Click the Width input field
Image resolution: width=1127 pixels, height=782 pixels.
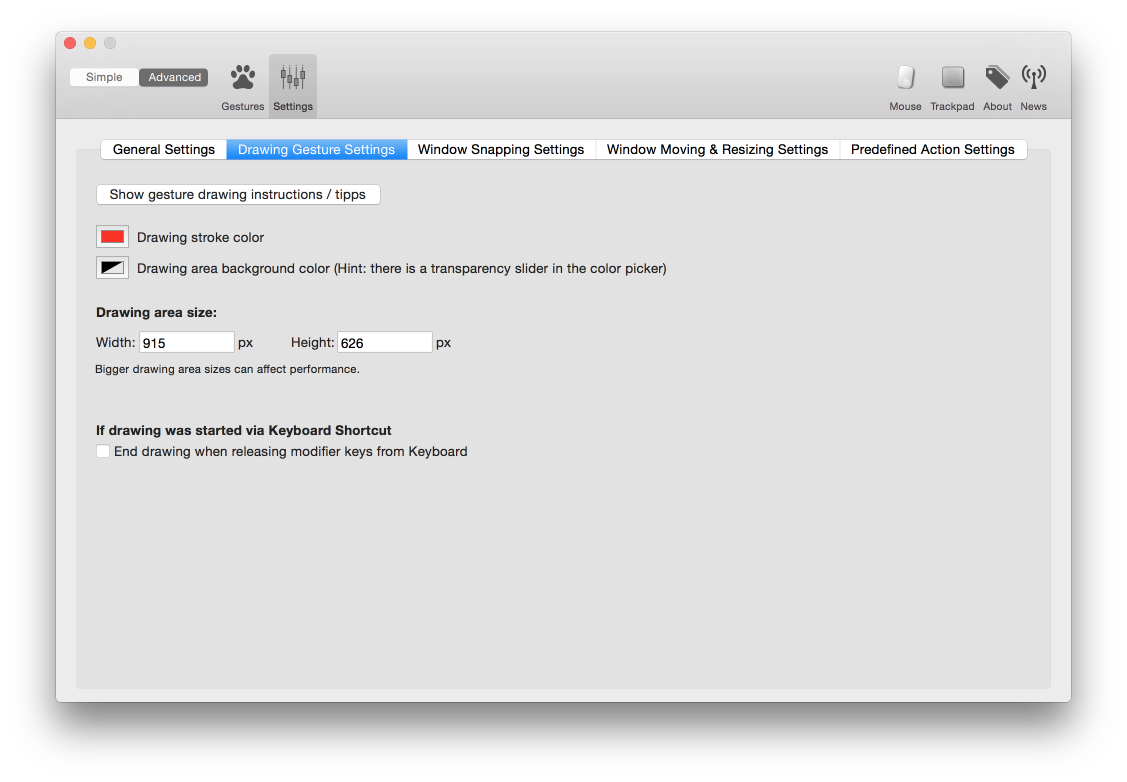pos(187,342)
